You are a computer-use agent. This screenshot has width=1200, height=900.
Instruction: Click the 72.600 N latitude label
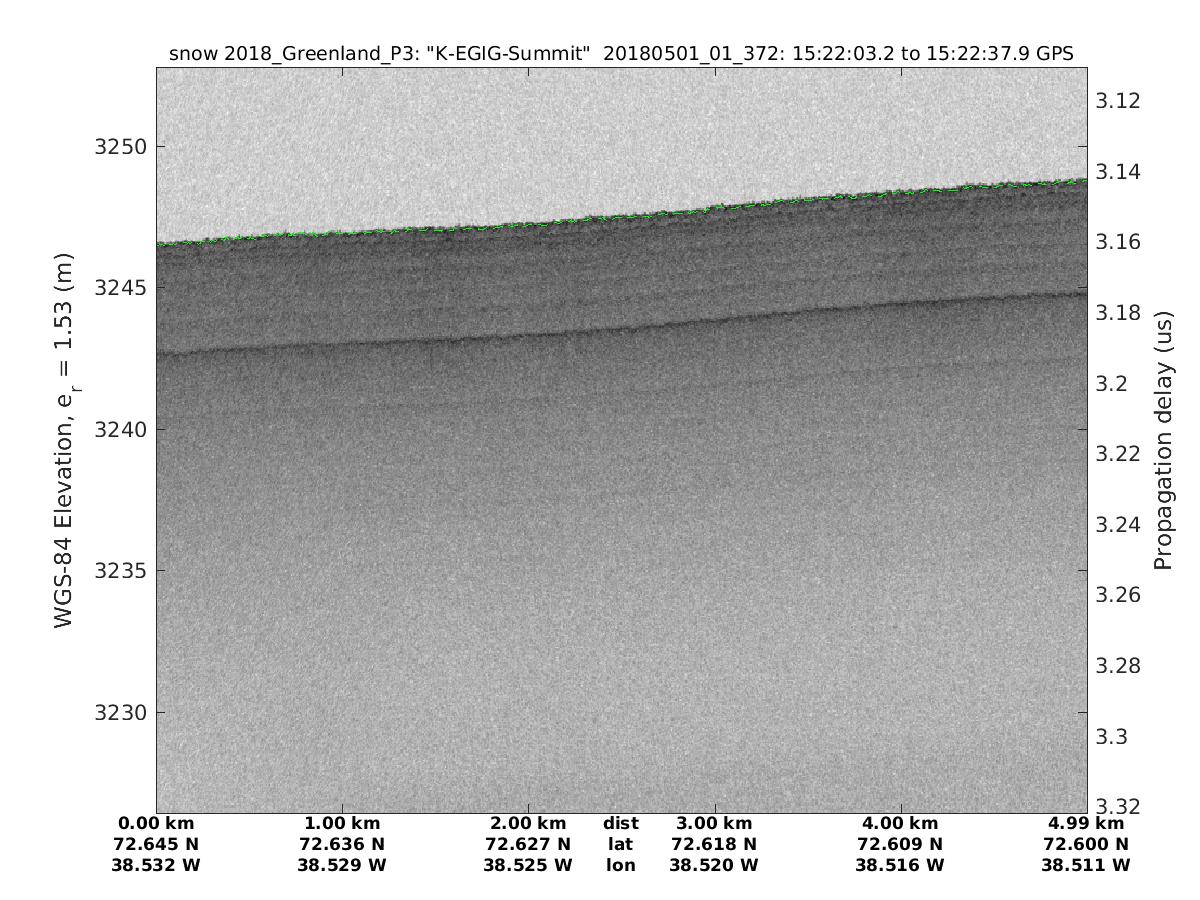click(x=1086, y=844)
